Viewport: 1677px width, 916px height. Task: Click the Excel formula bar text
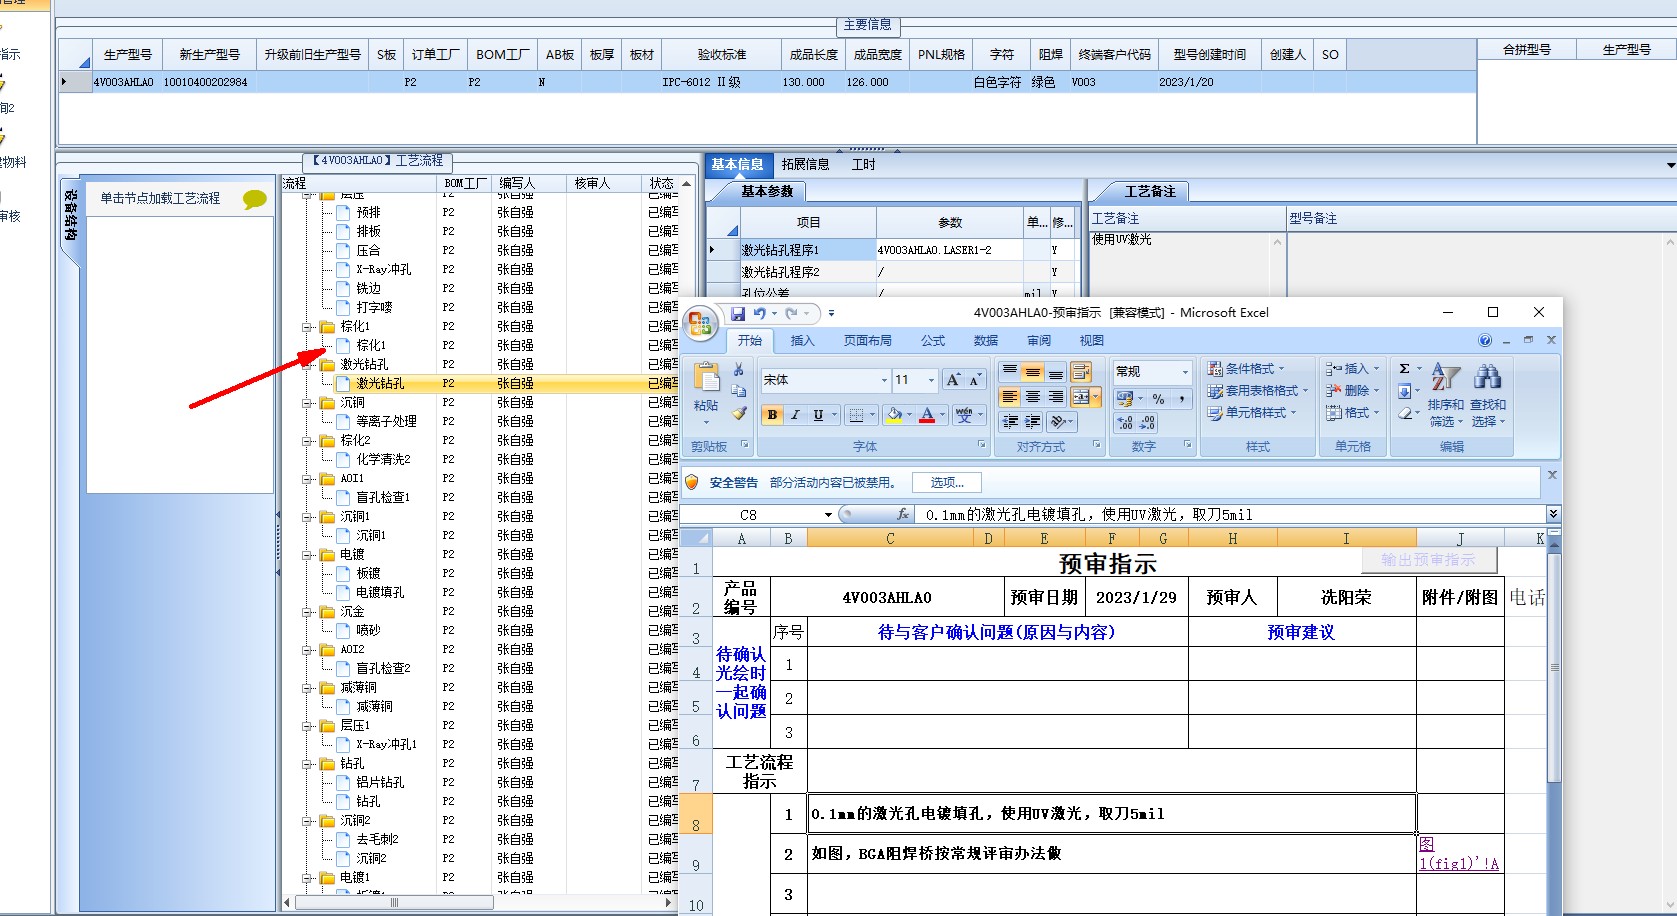coord(1089,515)
